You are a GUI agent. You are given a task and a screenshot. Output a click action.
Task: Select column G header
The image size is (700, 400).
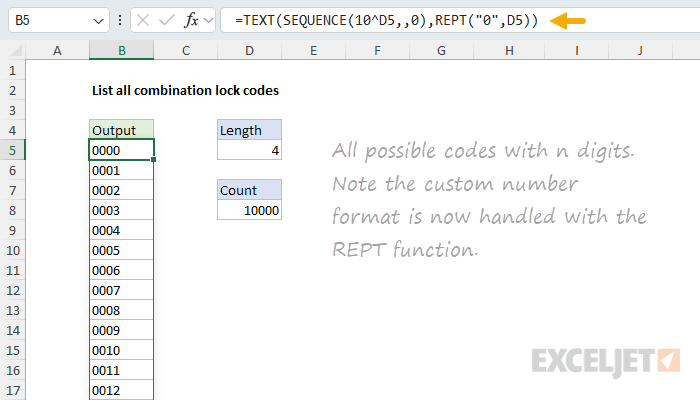pyautogui.click(x=441, y=50)
